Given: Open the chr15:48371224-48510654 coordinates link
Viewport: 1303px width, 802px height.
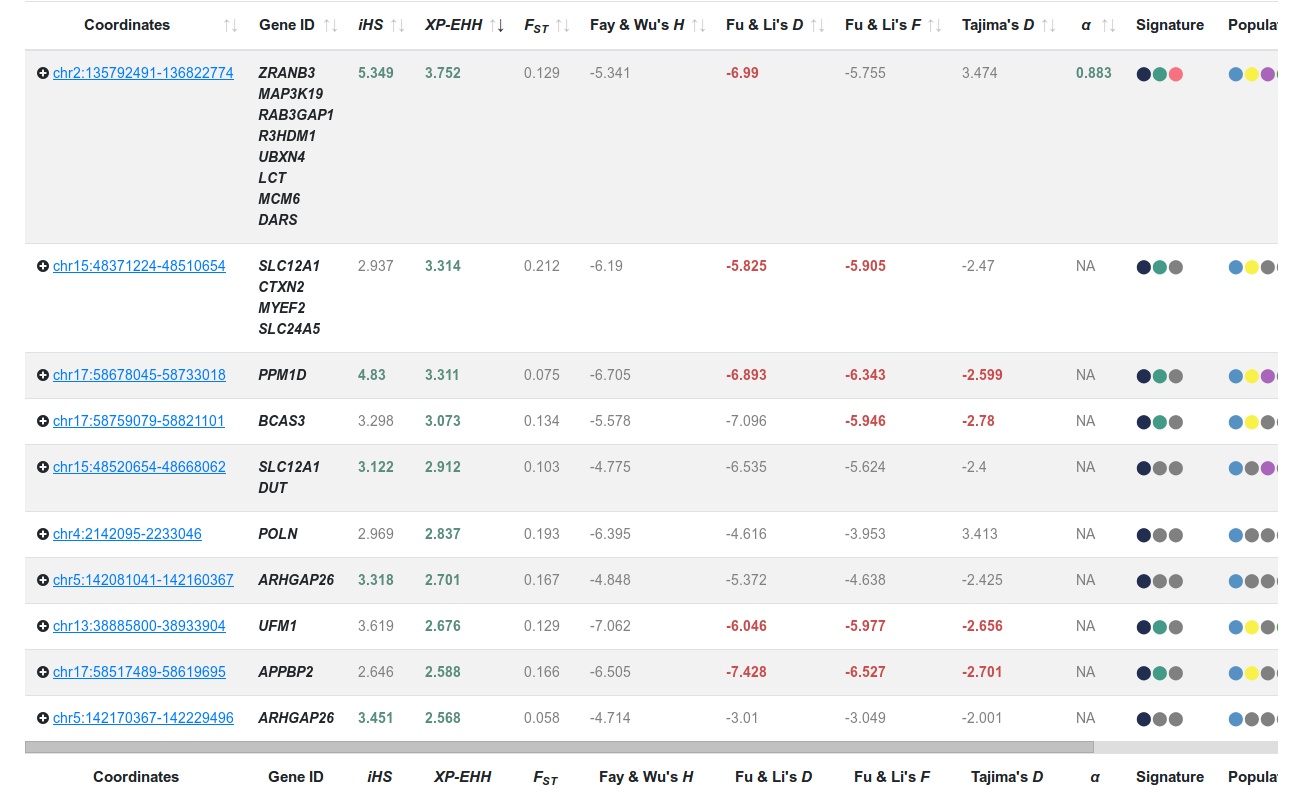Looking at the screenshot, I should click(139, 266).
